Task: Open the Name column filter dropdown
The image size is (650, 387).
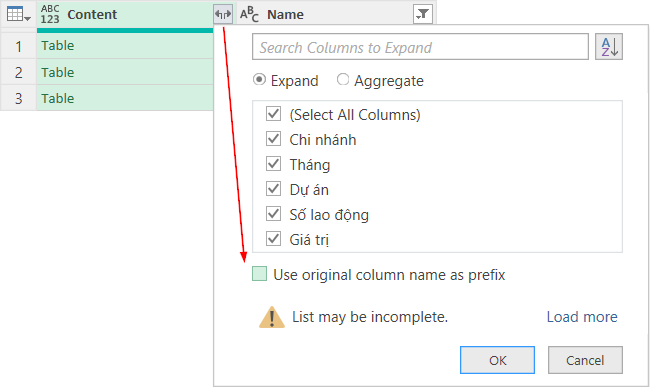Action: point(423,15)
